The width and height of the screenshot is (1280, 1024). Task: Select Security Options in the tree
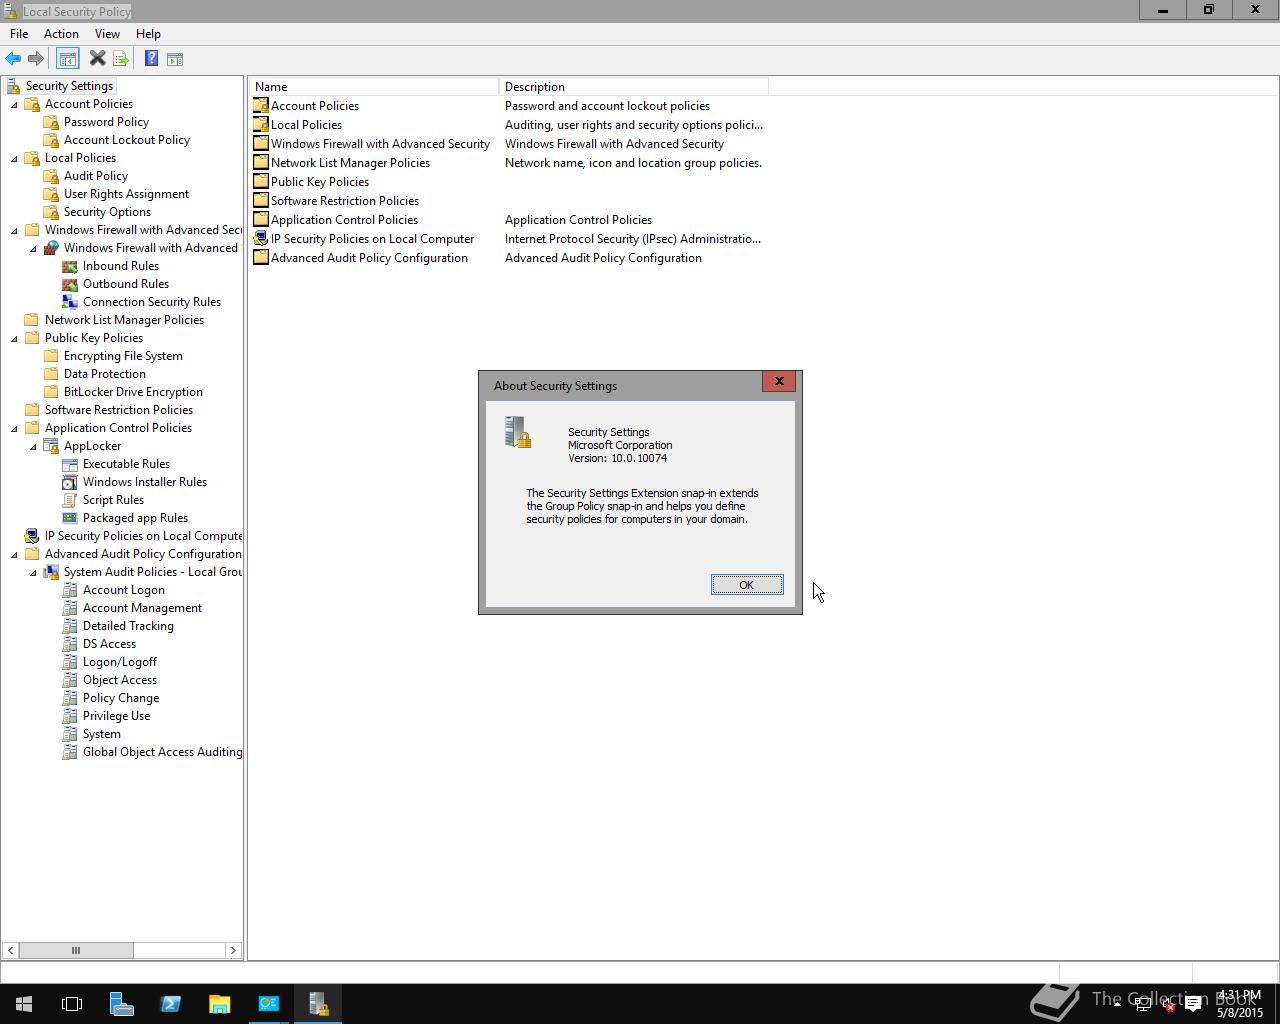(x=107, y=212)
